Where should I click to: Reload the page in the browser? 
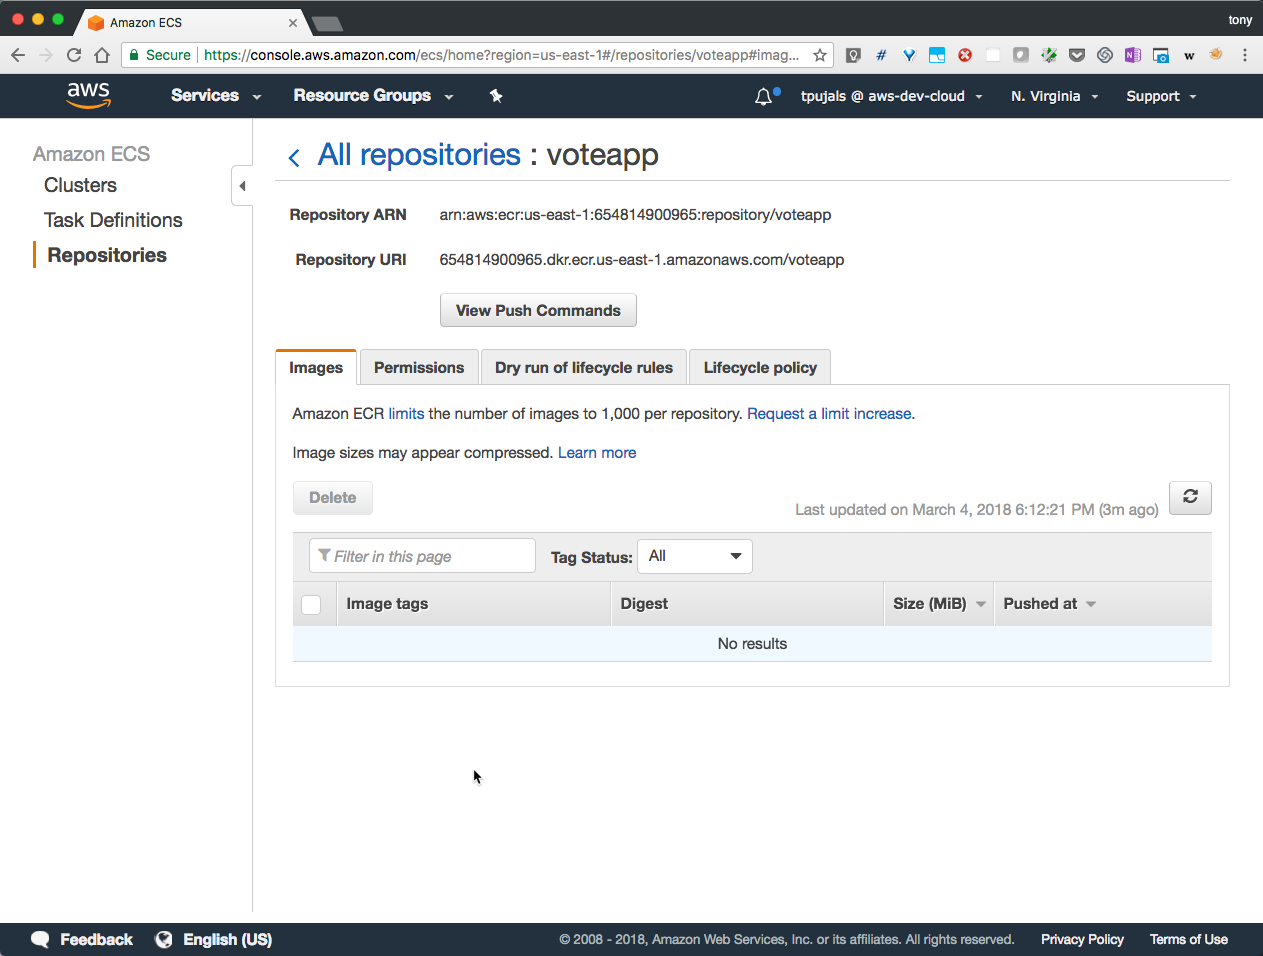[74, 55]
